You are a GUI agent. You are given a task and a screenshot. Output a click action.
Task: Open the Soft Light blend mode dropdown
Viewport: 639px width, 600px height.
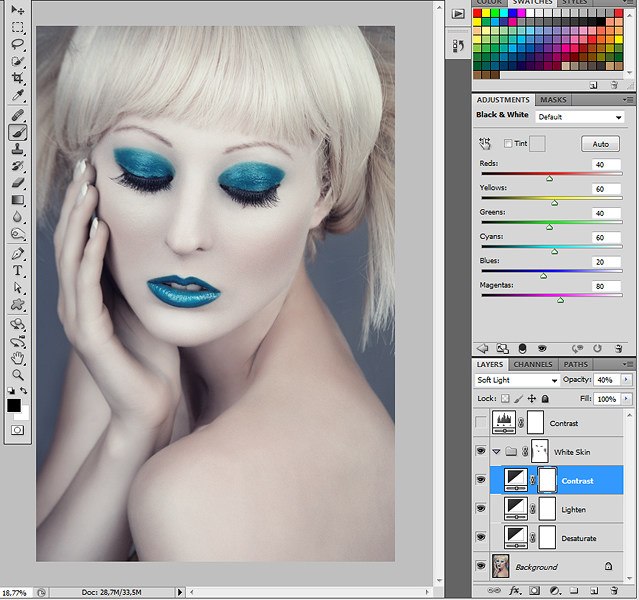point(517,381)
